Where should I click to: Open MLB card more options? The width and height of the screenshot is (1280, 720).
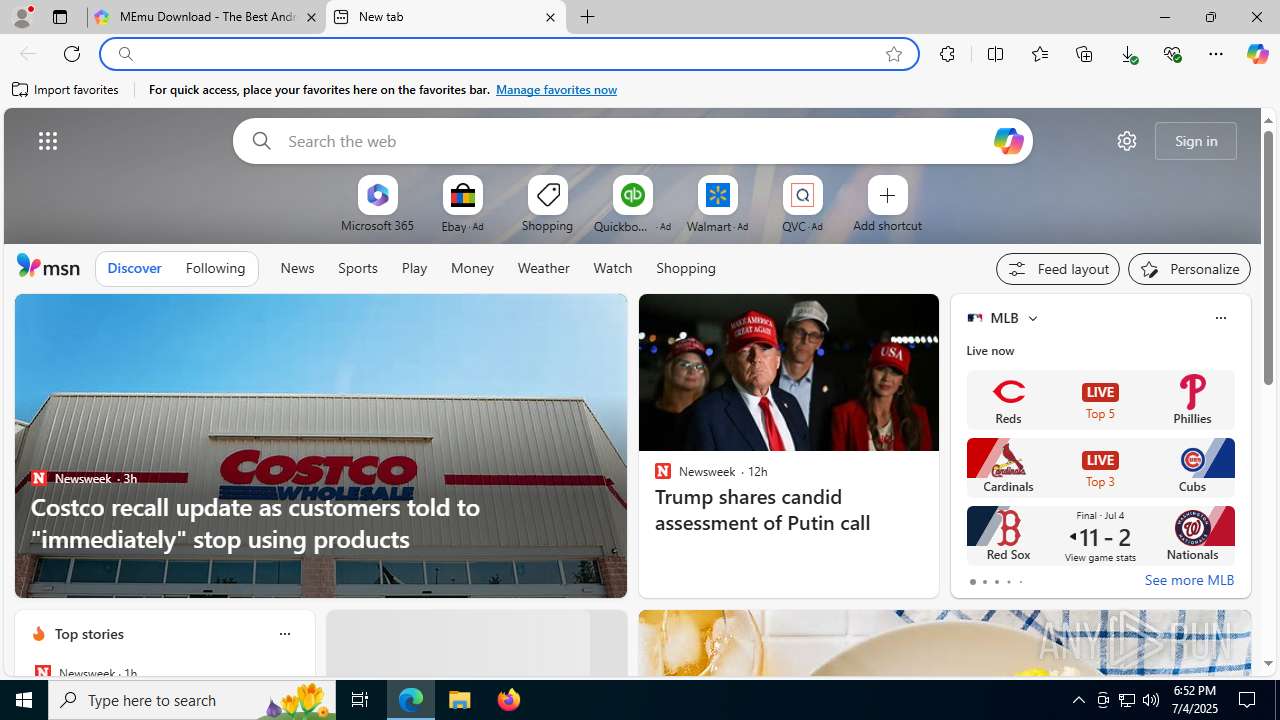(x=1220, y=318)
